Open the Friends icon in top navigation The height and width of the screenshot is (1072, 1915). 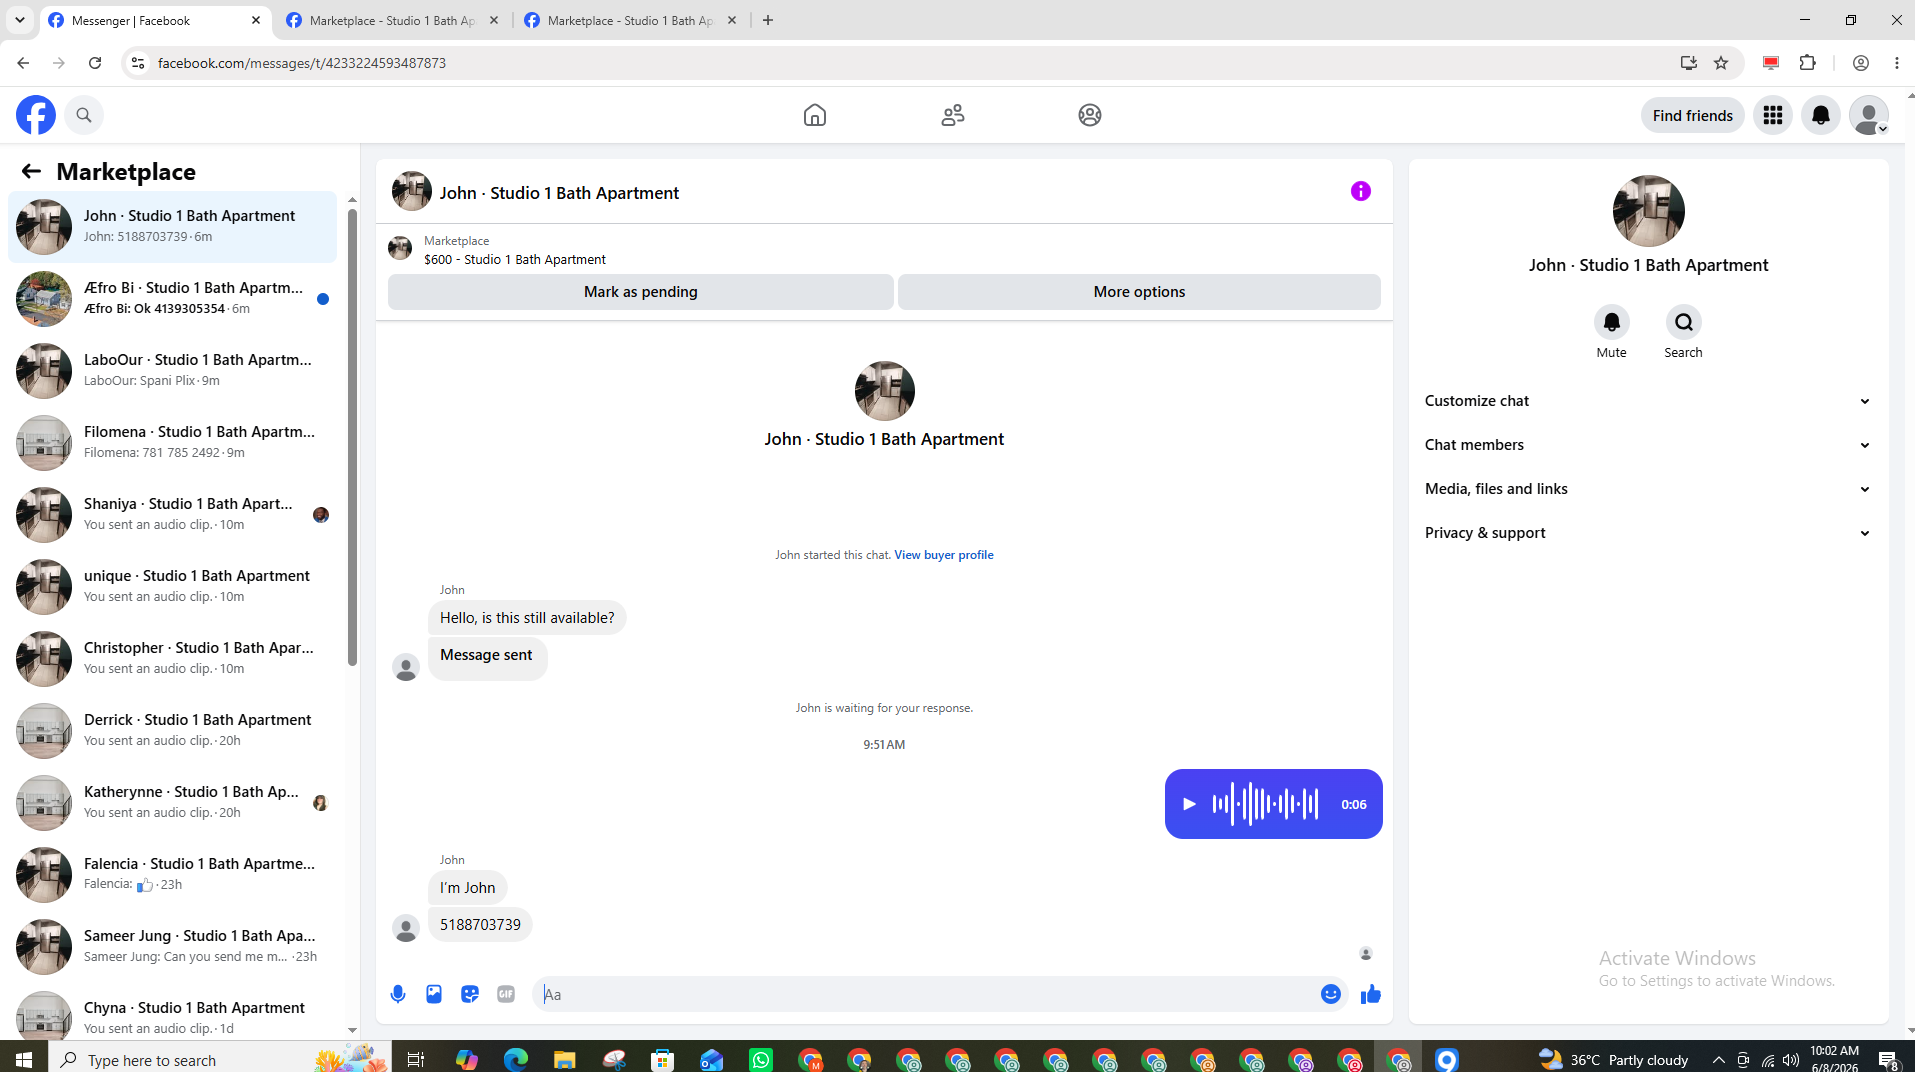953,115
